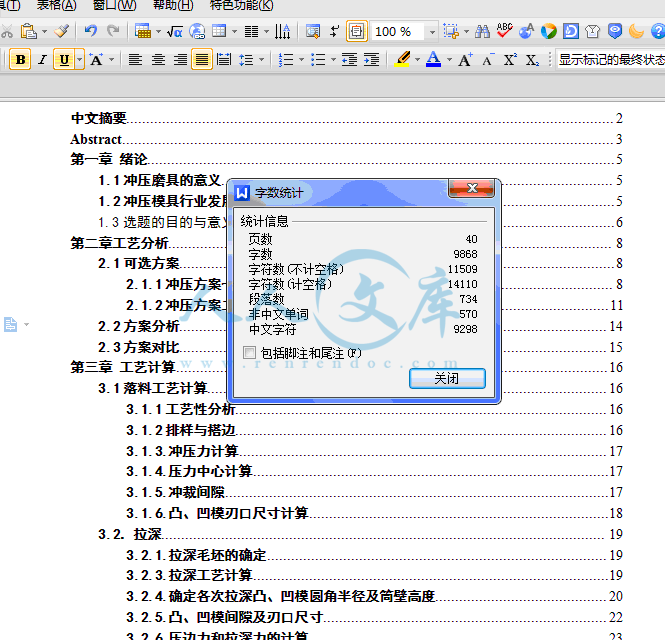Insert an equation with the square-root alpha icon
Viewport: 665px width, 640px height.
point(175,31)
